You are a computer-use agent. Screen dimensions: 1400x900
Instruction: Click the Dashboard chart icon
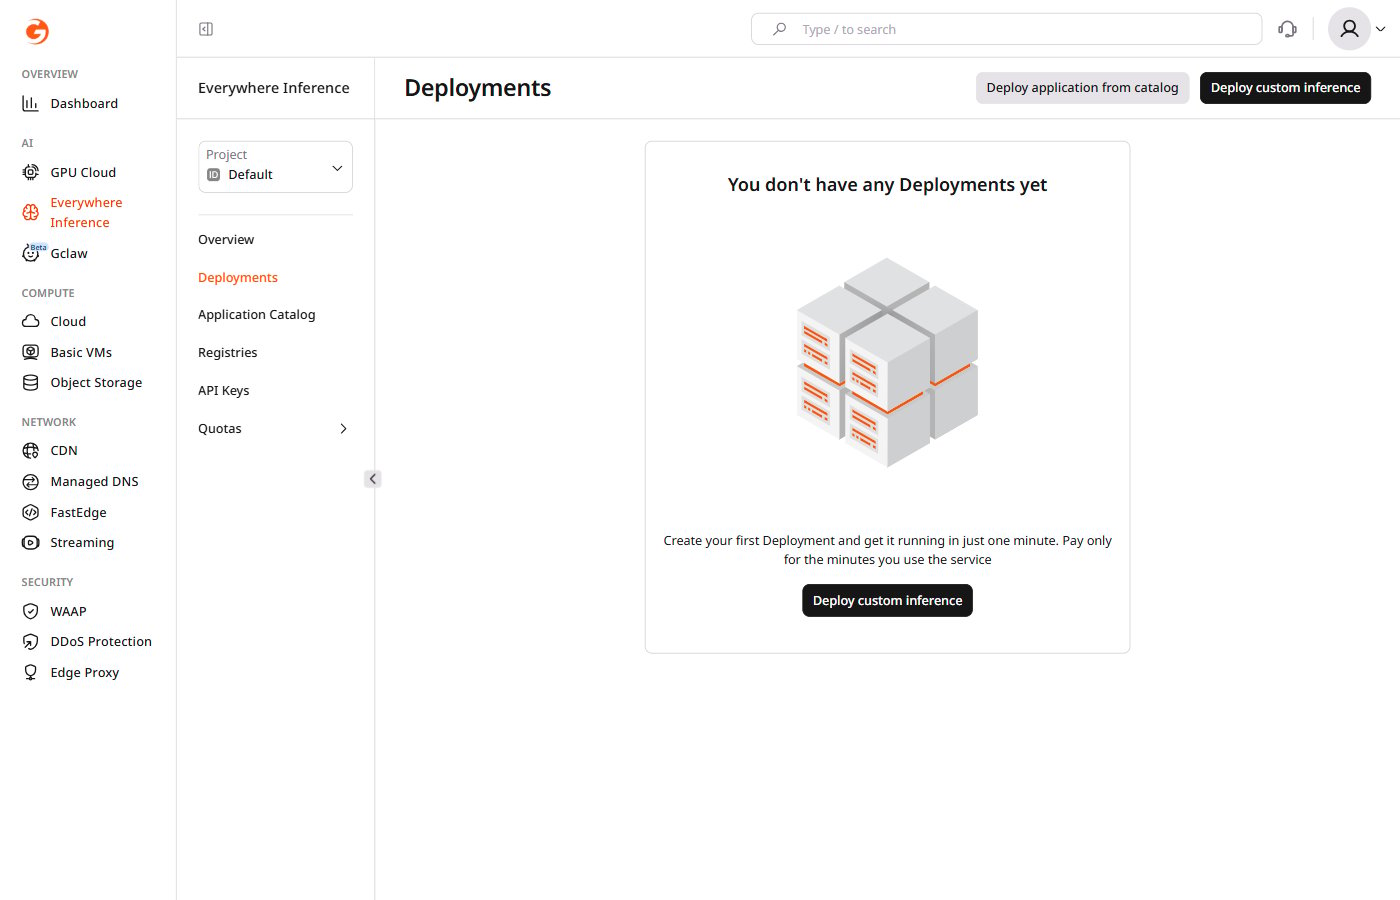coord(31,103)
